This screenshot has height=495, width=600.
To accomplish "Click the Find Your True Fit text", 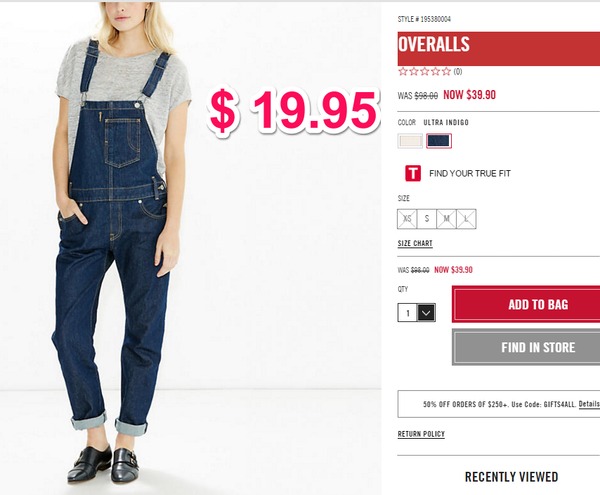I will click(470, 174).
